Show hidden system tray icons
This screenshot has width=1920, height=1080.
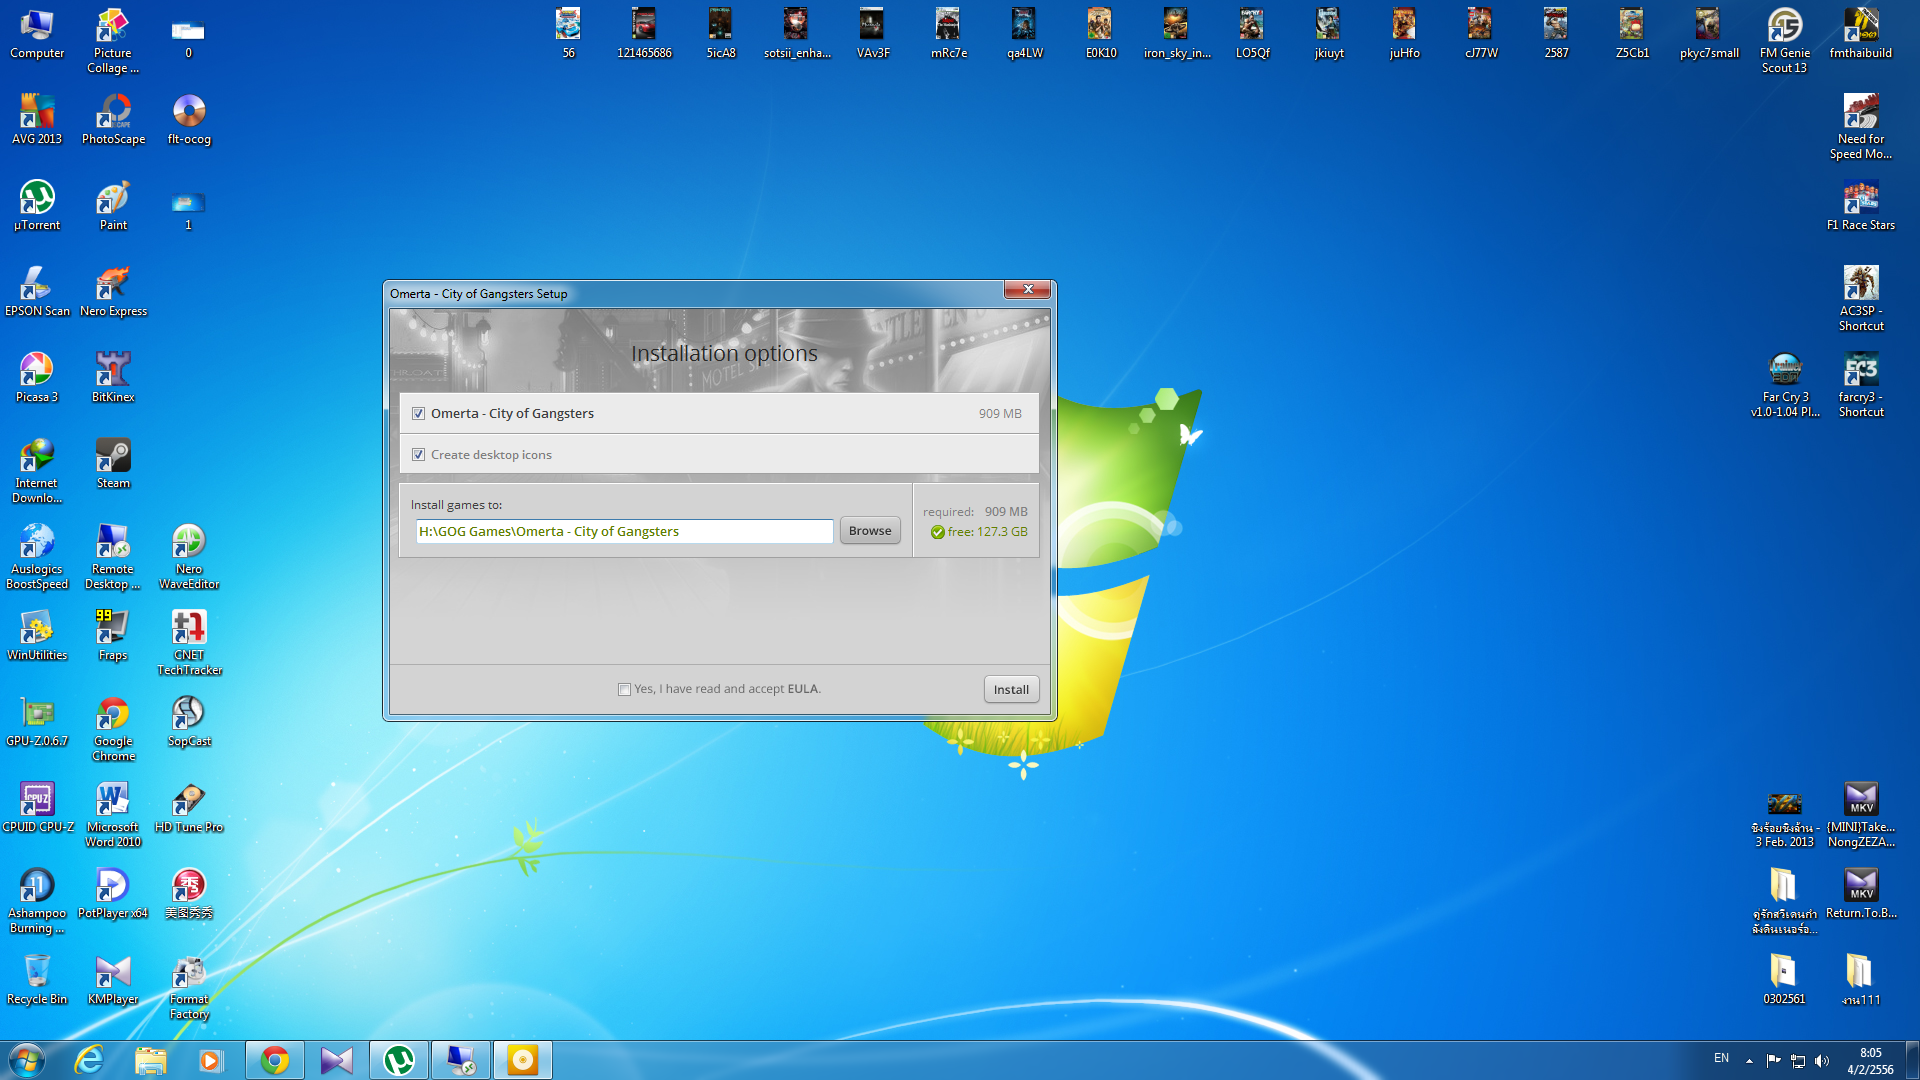pos(1749,1060)
